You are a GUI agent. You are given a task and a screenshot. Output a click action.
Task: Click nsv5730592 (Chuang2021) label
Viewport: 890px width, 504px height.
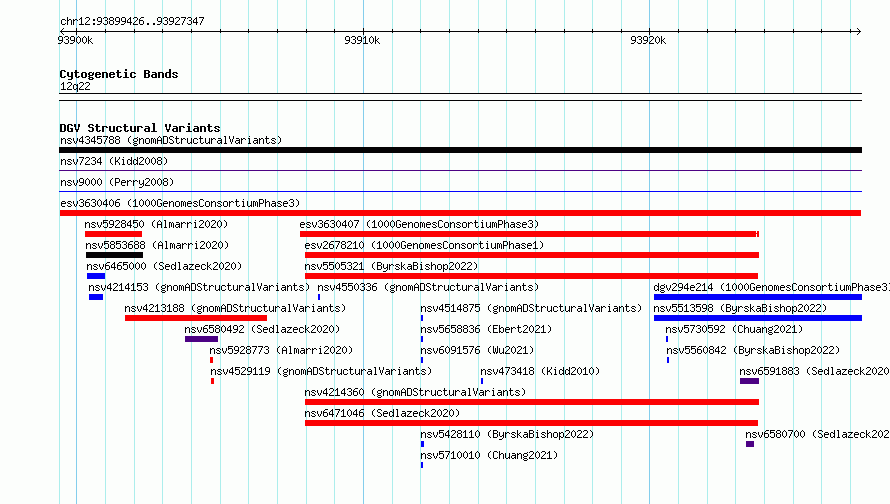(734, 329)
